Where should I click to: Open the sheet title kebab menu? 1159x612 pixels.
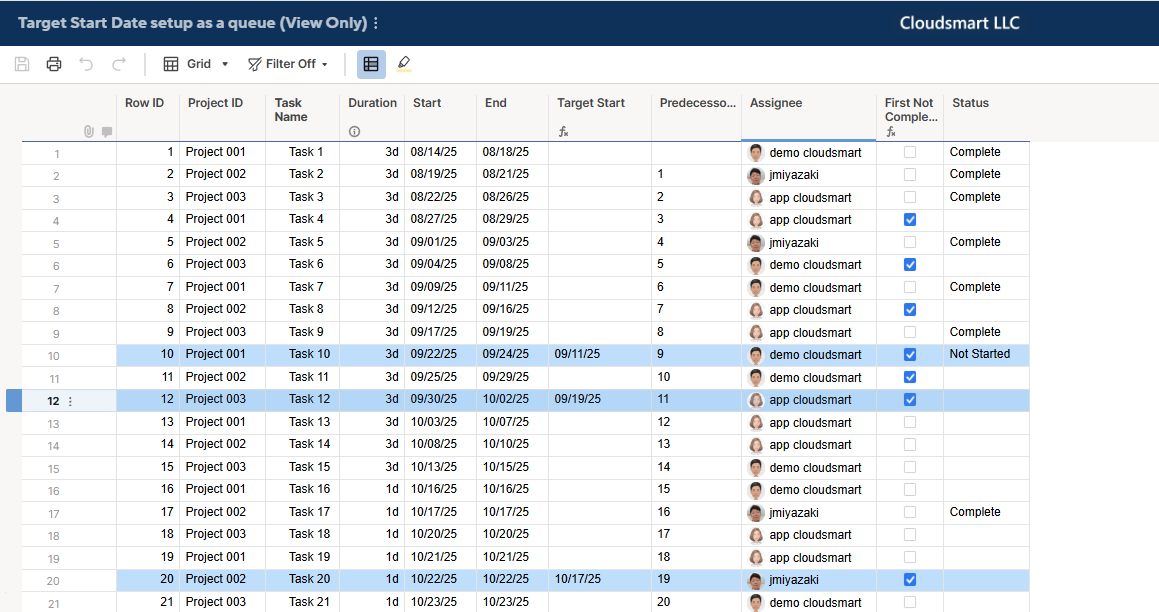375,23
